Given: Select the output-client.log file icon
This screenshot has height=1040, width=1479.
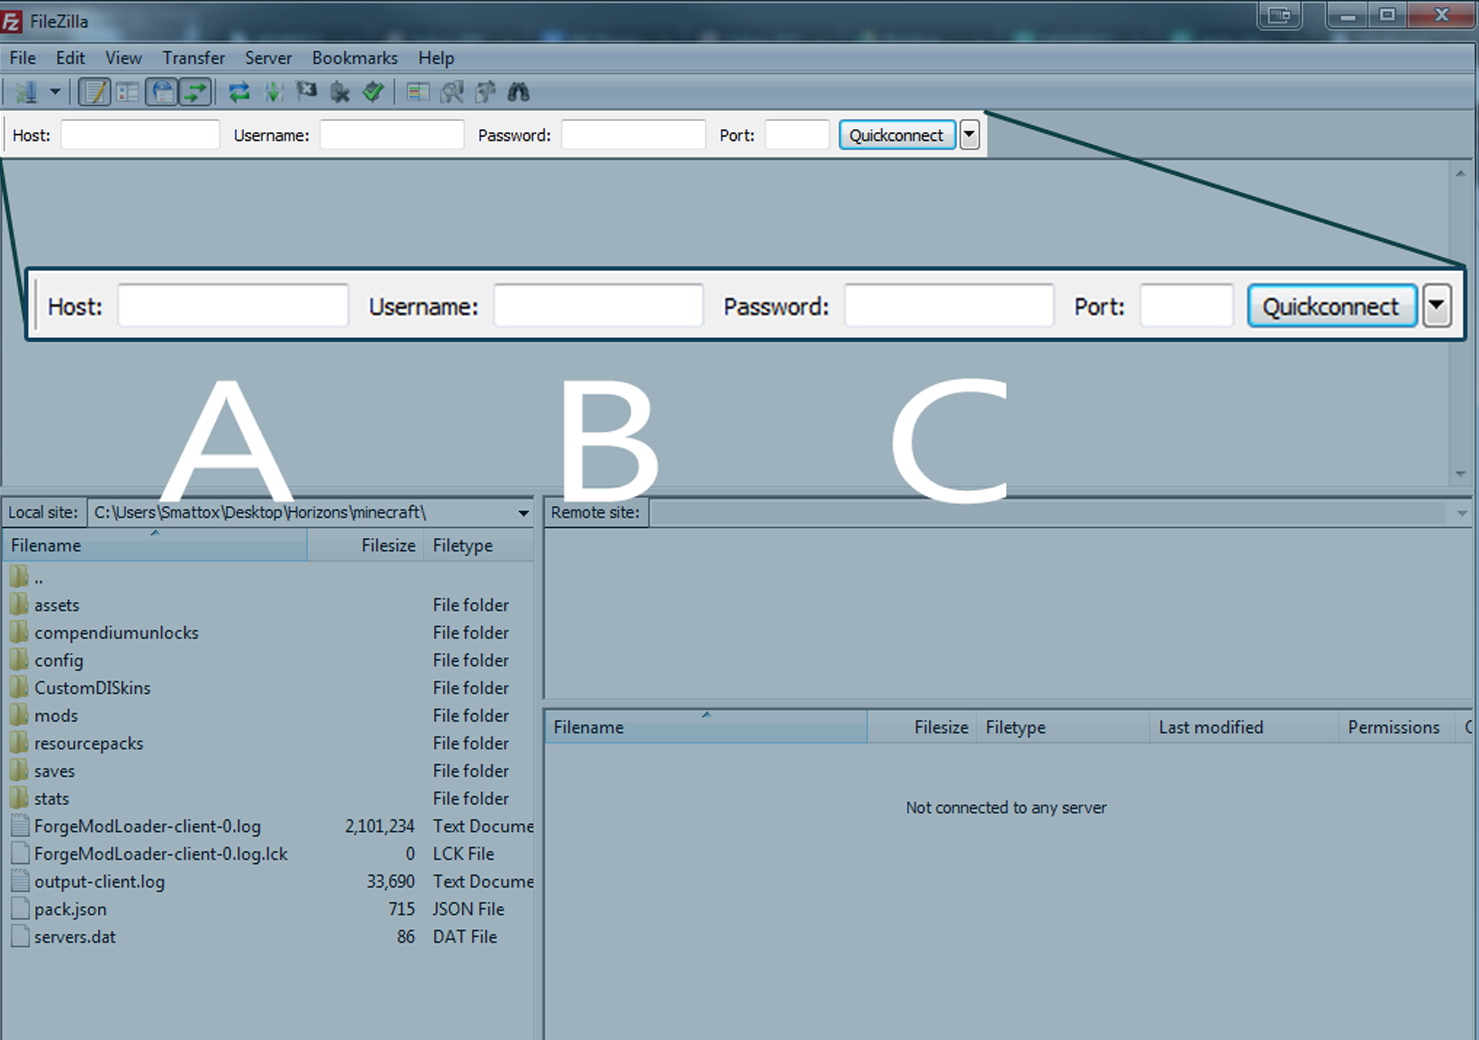Looking at the screenshot, I should [20, 881].
